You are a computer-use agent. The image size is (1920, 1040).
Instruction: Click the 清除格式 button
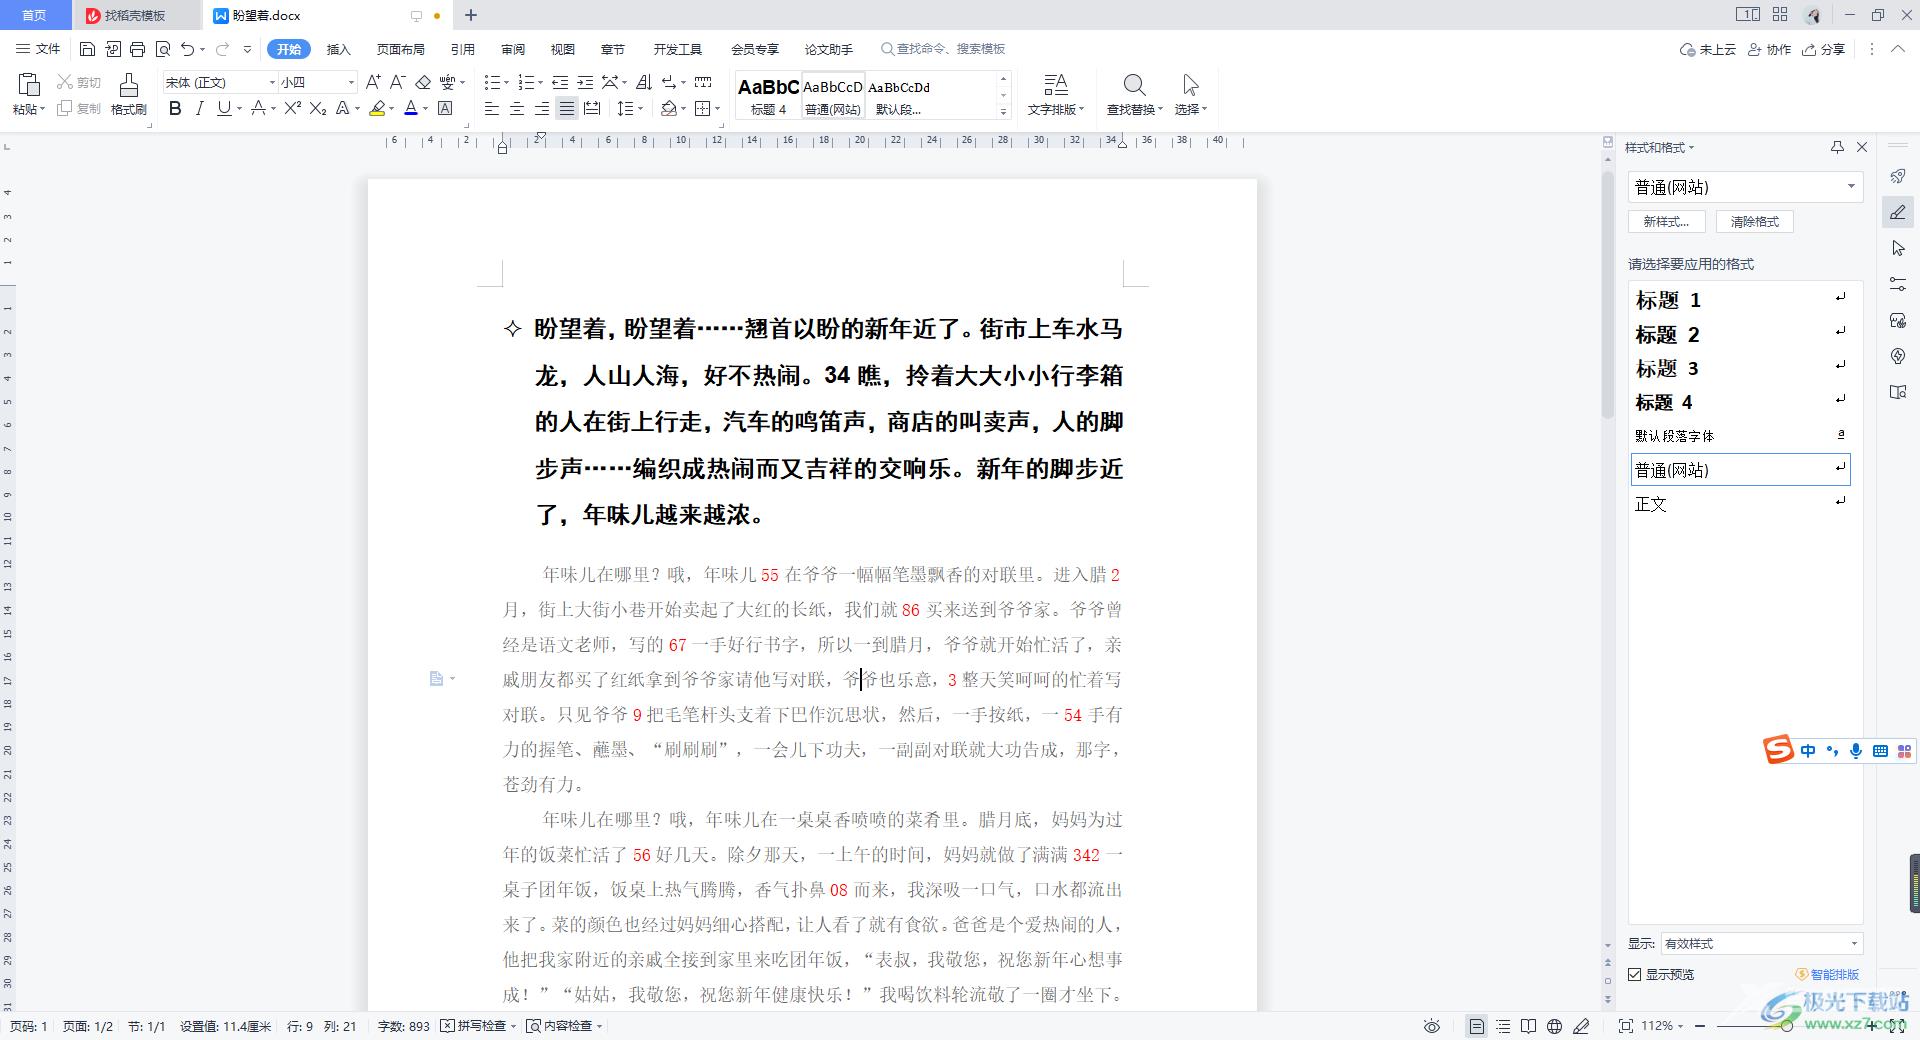1755,222
